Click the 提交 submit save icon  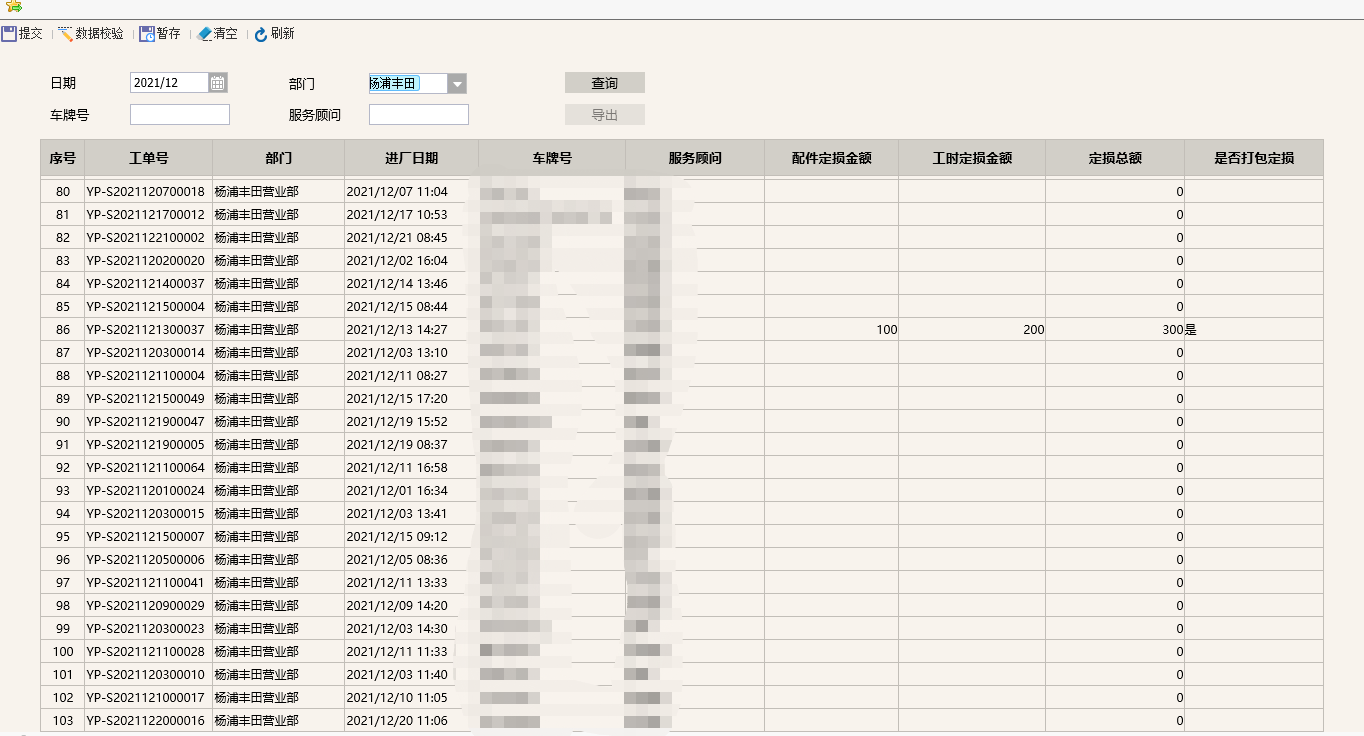(x=9, y=34)
